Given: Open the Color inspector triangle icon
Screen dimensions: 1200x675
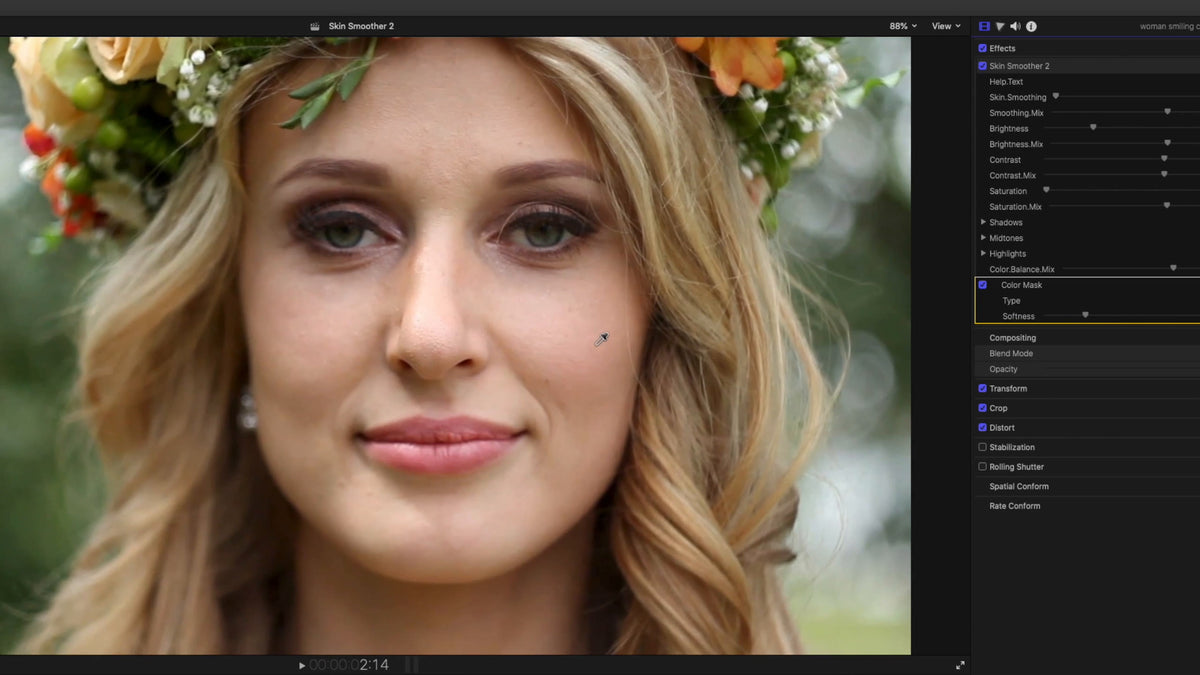Looking at the screenshot, I should point(1000,26).
